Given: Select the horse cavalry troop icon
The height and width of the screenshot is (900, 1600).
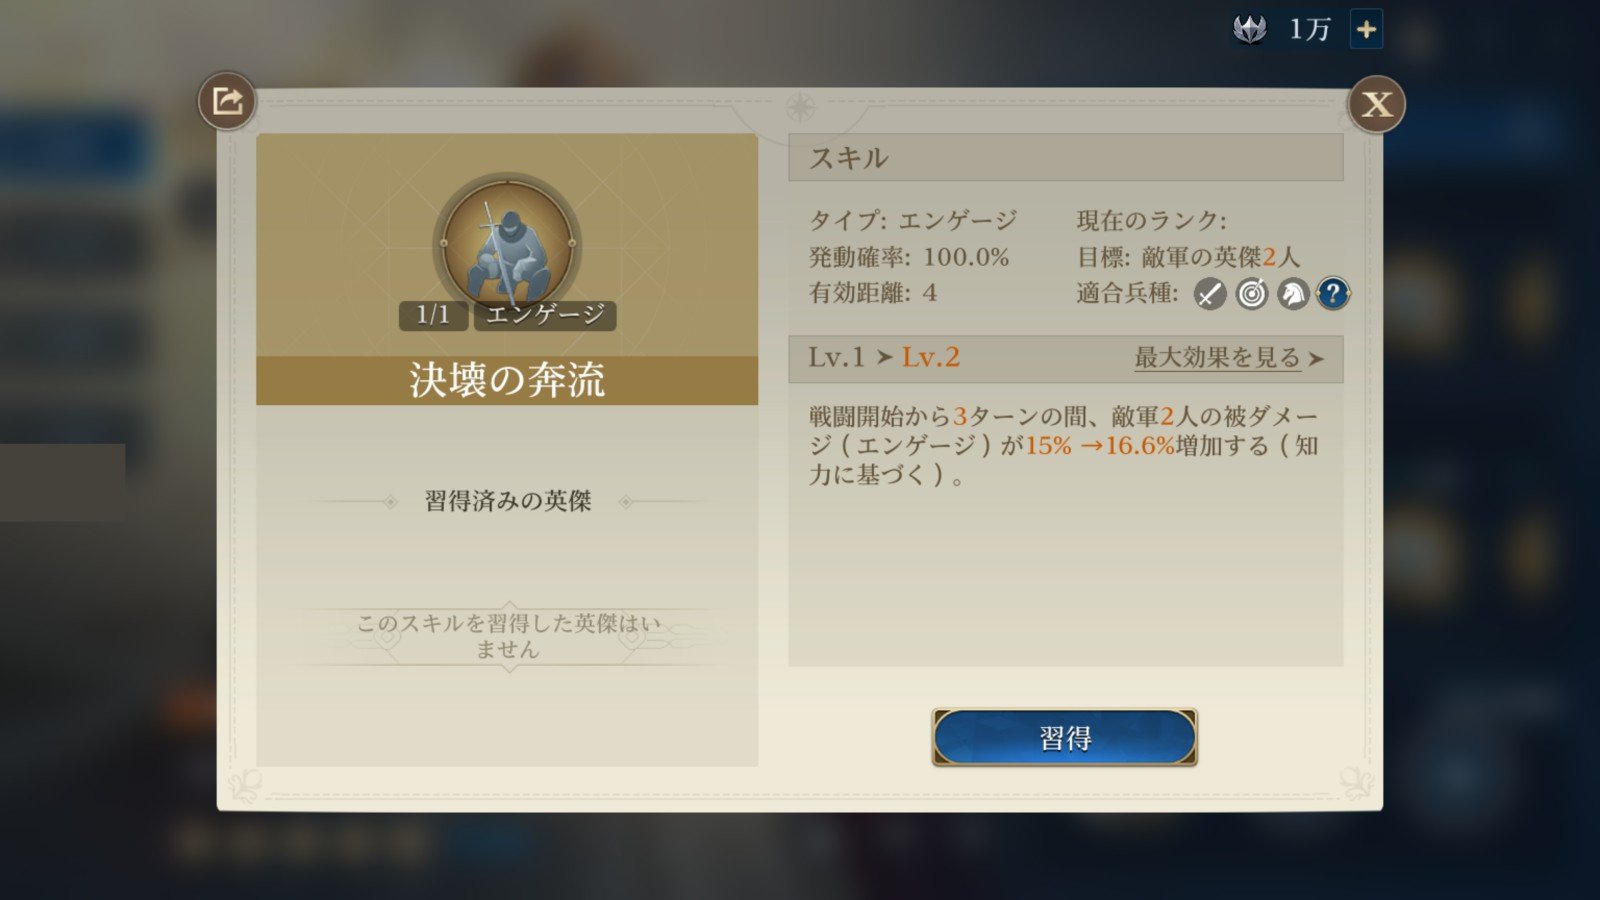Looking at the screenshot, I should click(1293, 293).
